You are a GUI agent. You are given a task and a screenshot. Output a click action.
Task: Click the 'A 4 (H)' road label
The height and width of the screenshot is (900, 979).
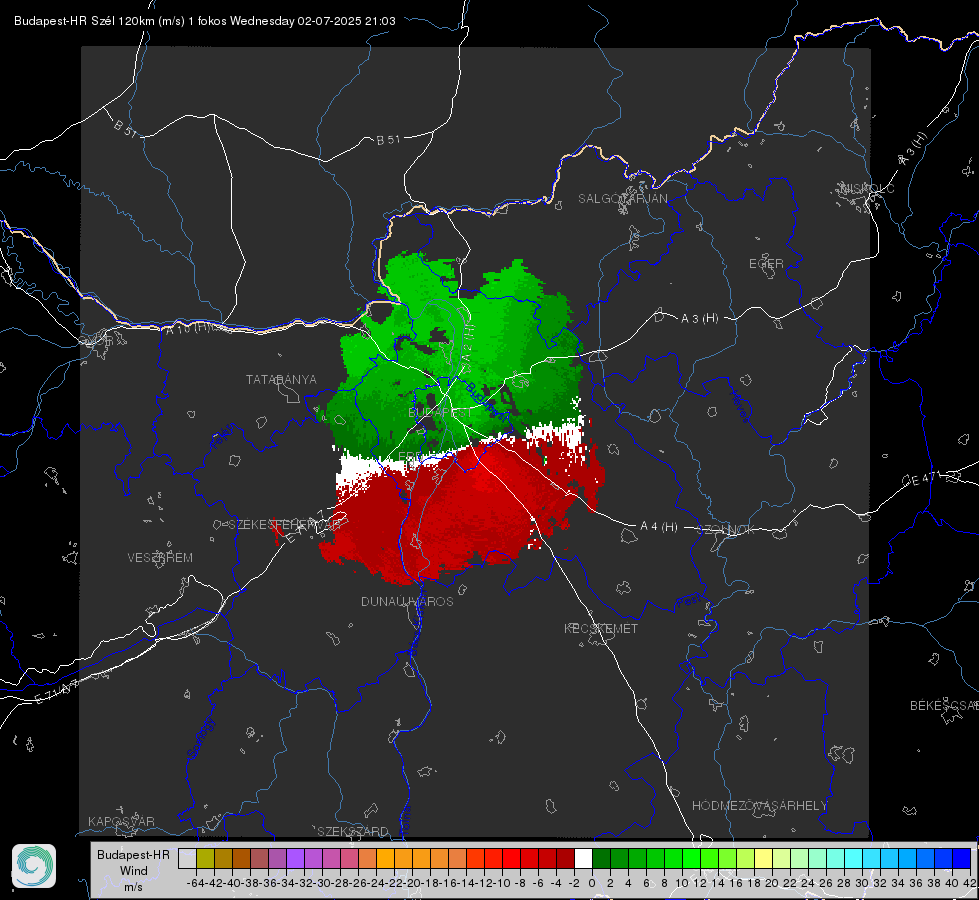[x=659, y=526]
